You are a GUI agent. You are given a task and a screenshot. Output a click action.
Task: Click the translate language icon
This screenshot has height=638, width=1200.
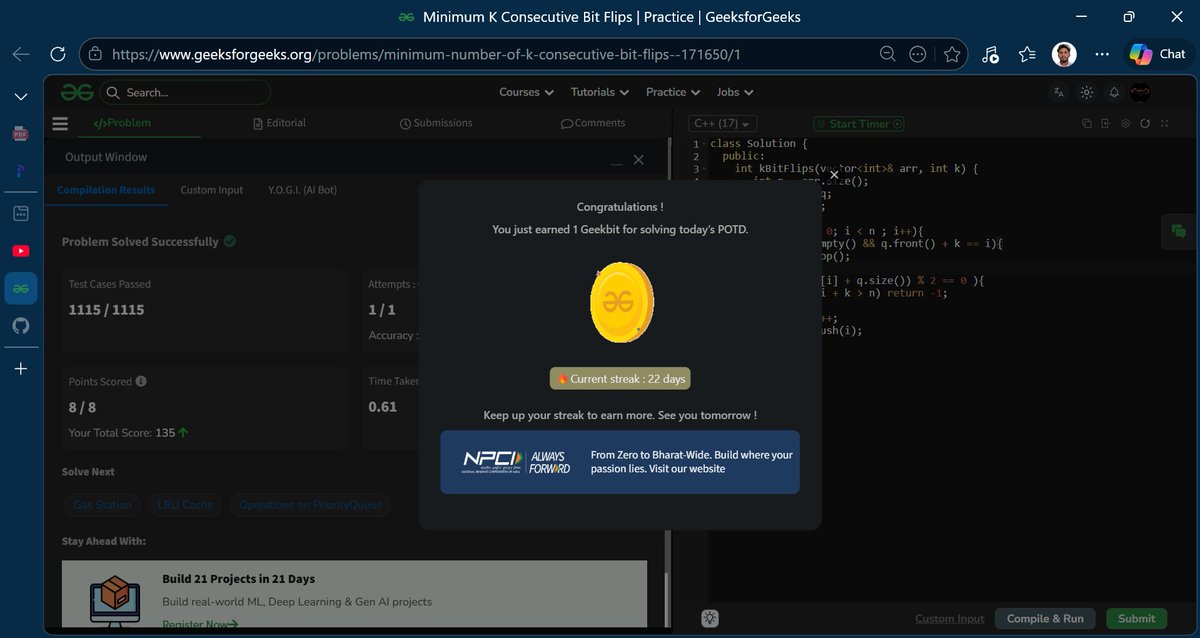coord(1059,92)
